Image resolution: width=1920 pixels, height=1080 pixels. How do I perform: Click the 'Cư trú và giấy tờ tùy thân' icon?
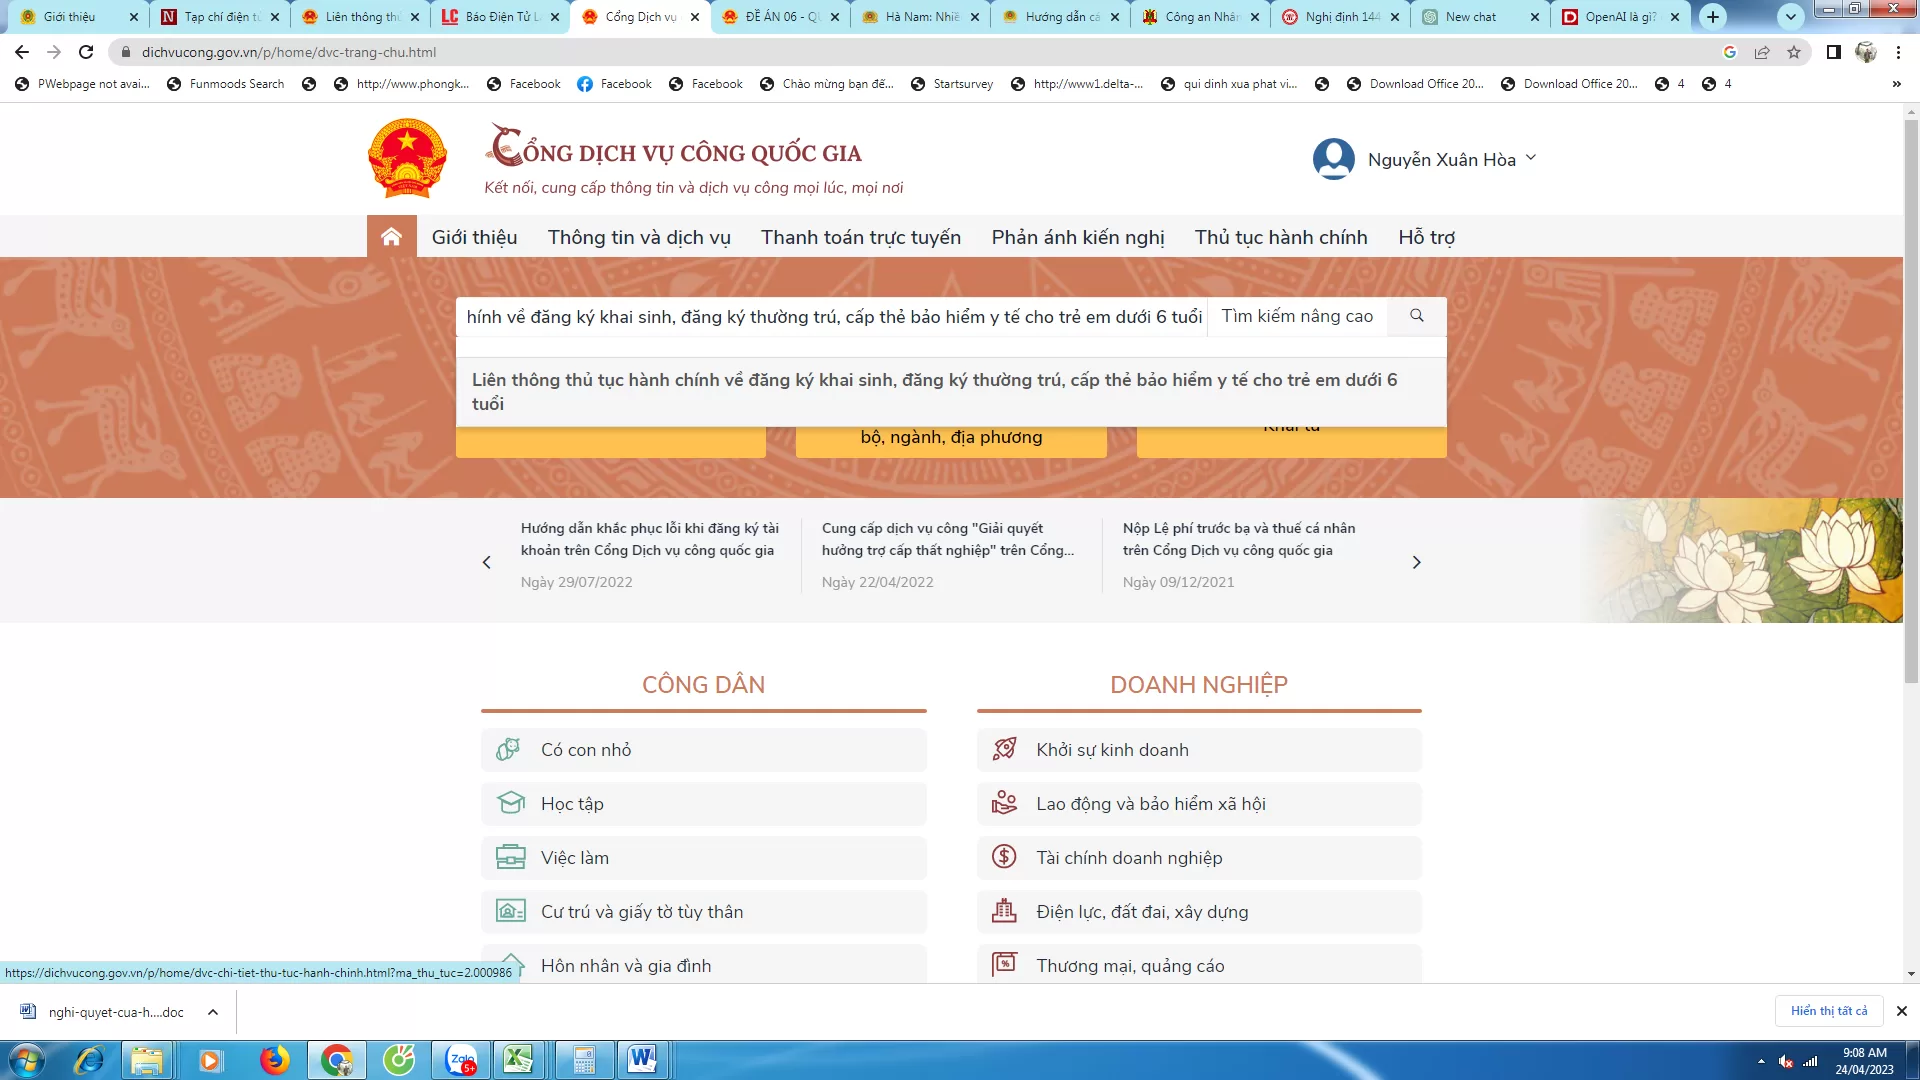tap(510, 912)
